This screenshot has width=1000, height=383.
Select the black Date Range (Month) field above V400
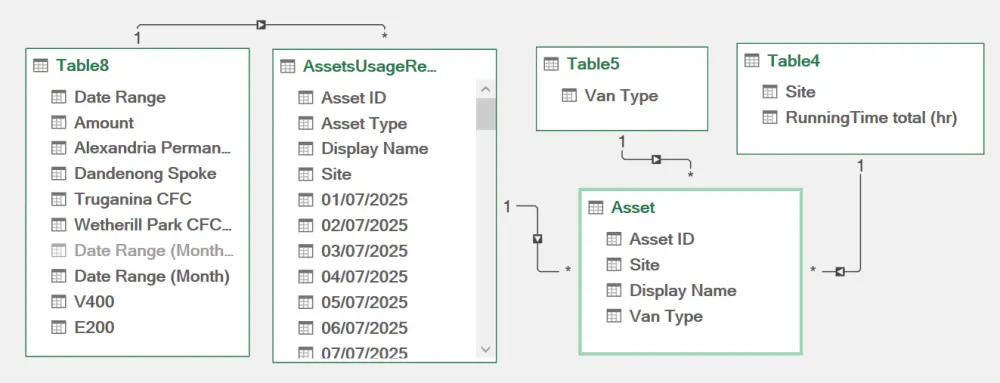(x=152, y=276)
